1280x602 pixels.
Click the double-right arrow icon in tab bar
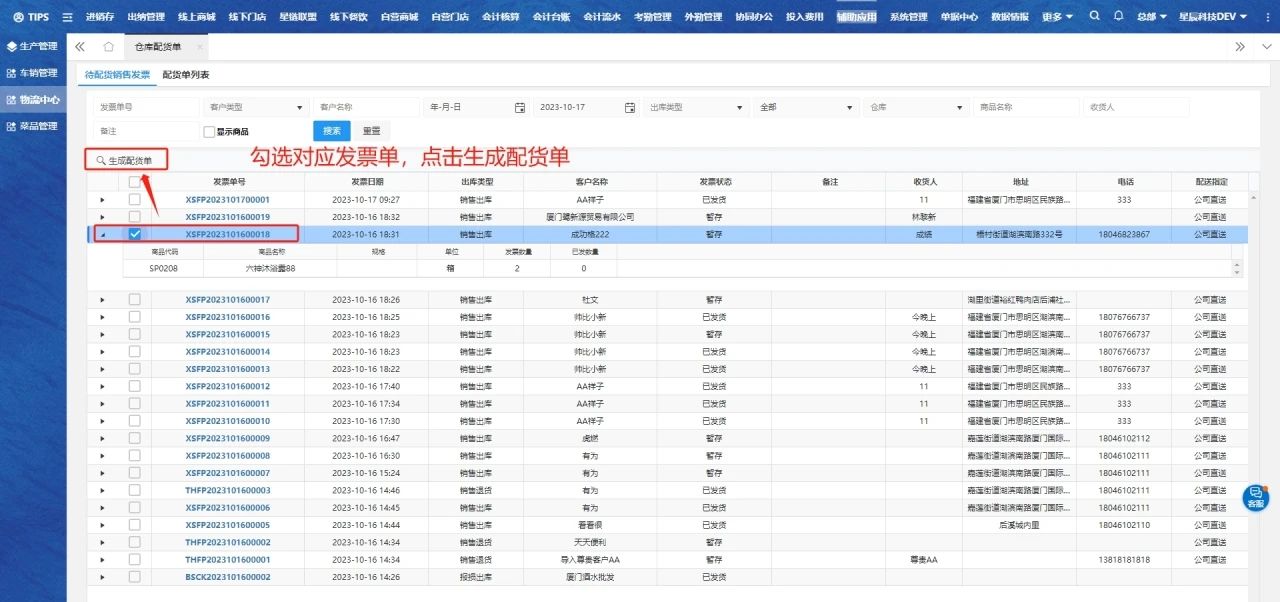[x=1240, y=47]
